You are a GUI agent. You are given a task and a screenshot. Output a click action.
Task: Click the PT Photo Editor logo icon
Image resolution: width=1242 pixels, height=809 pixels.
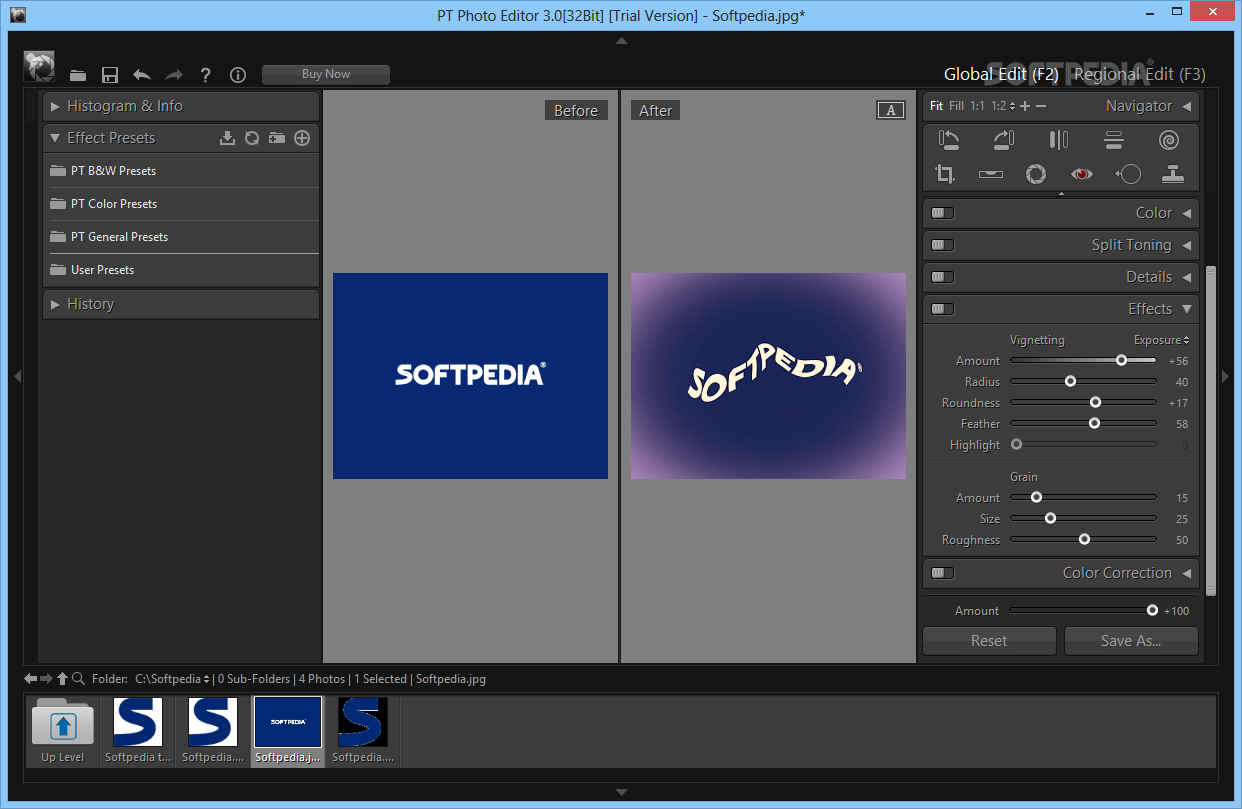coord(39,66)
